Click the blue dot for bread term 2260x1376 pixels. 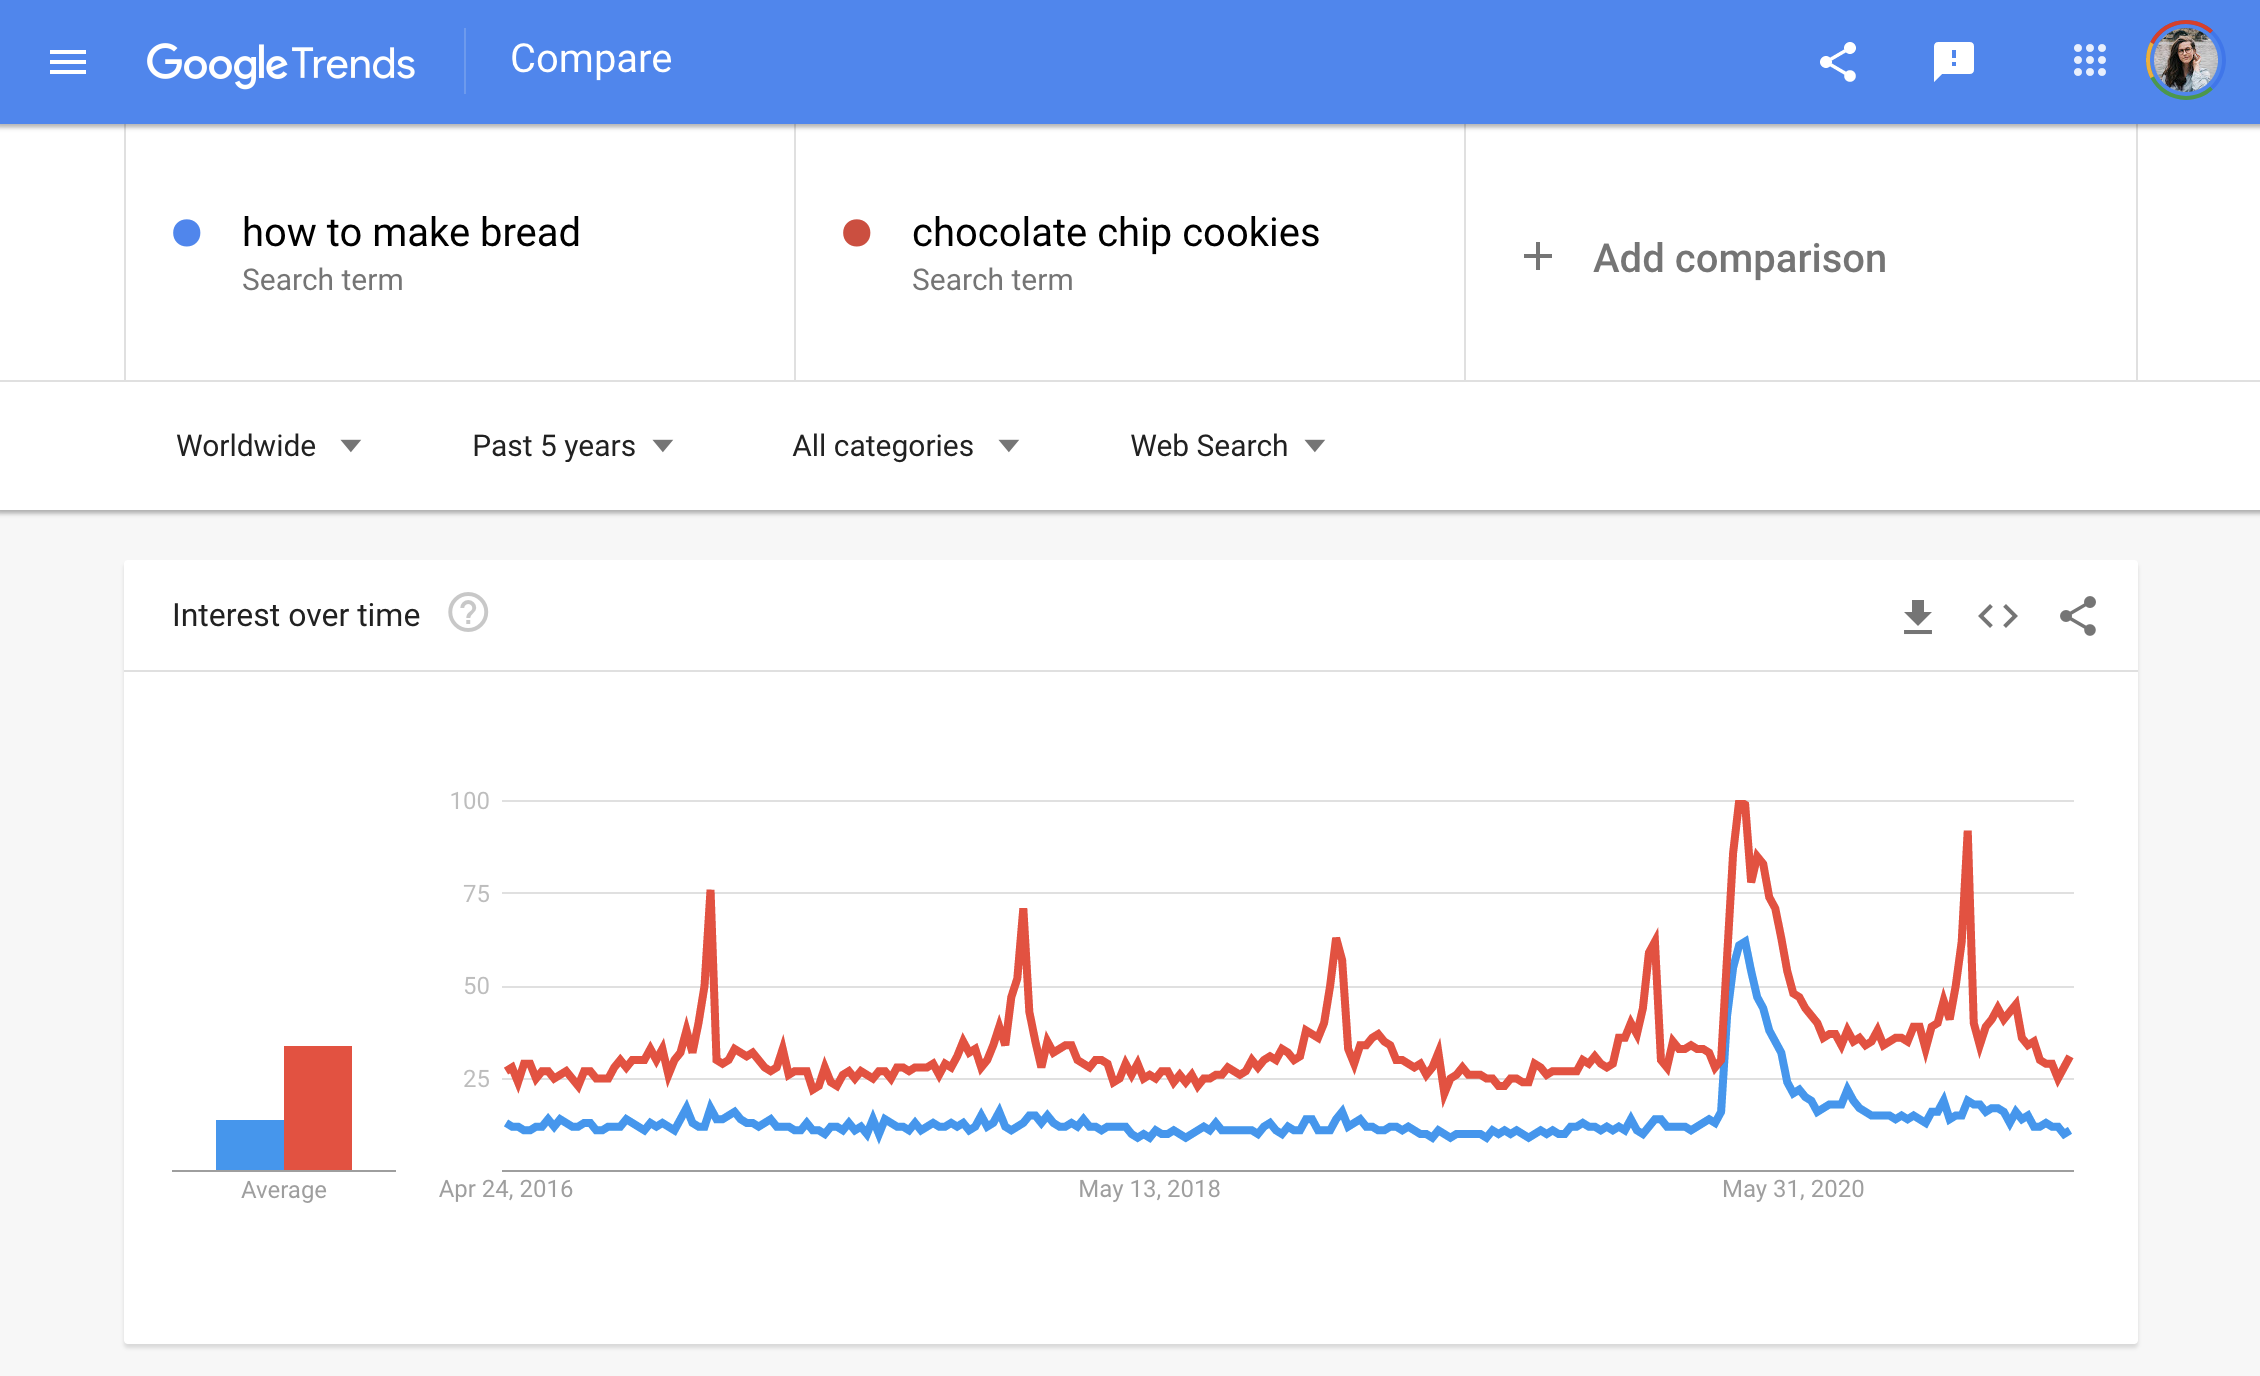click(187, 233)
